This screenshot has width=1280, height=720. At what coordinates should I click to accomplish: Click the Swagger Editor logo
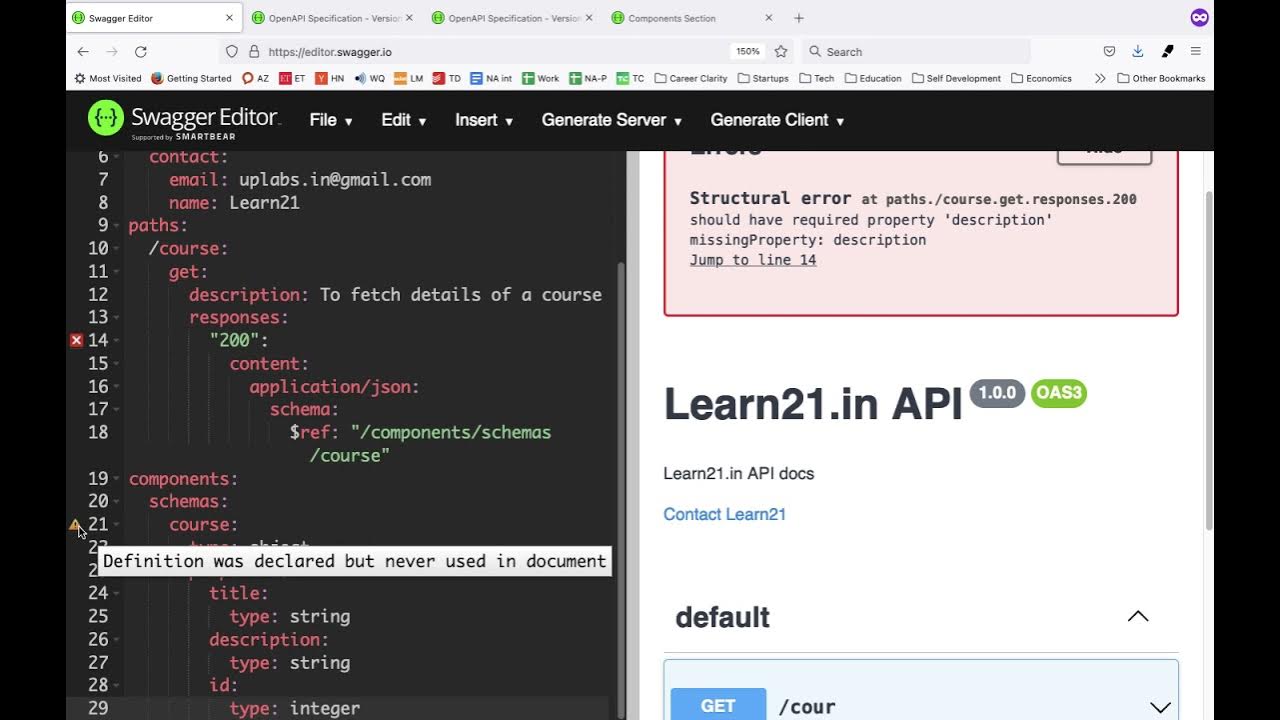[184, 119]
